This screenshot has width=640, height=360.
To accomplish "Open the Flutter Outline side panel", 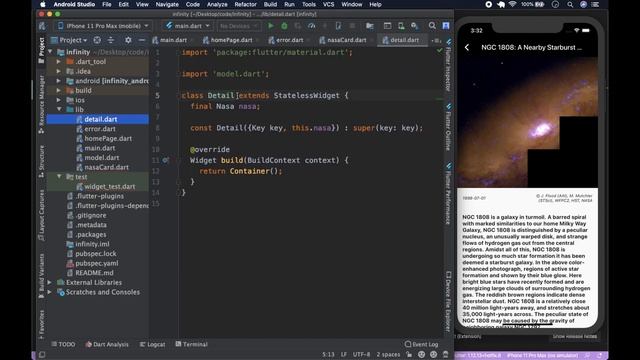I will (448, 127).
